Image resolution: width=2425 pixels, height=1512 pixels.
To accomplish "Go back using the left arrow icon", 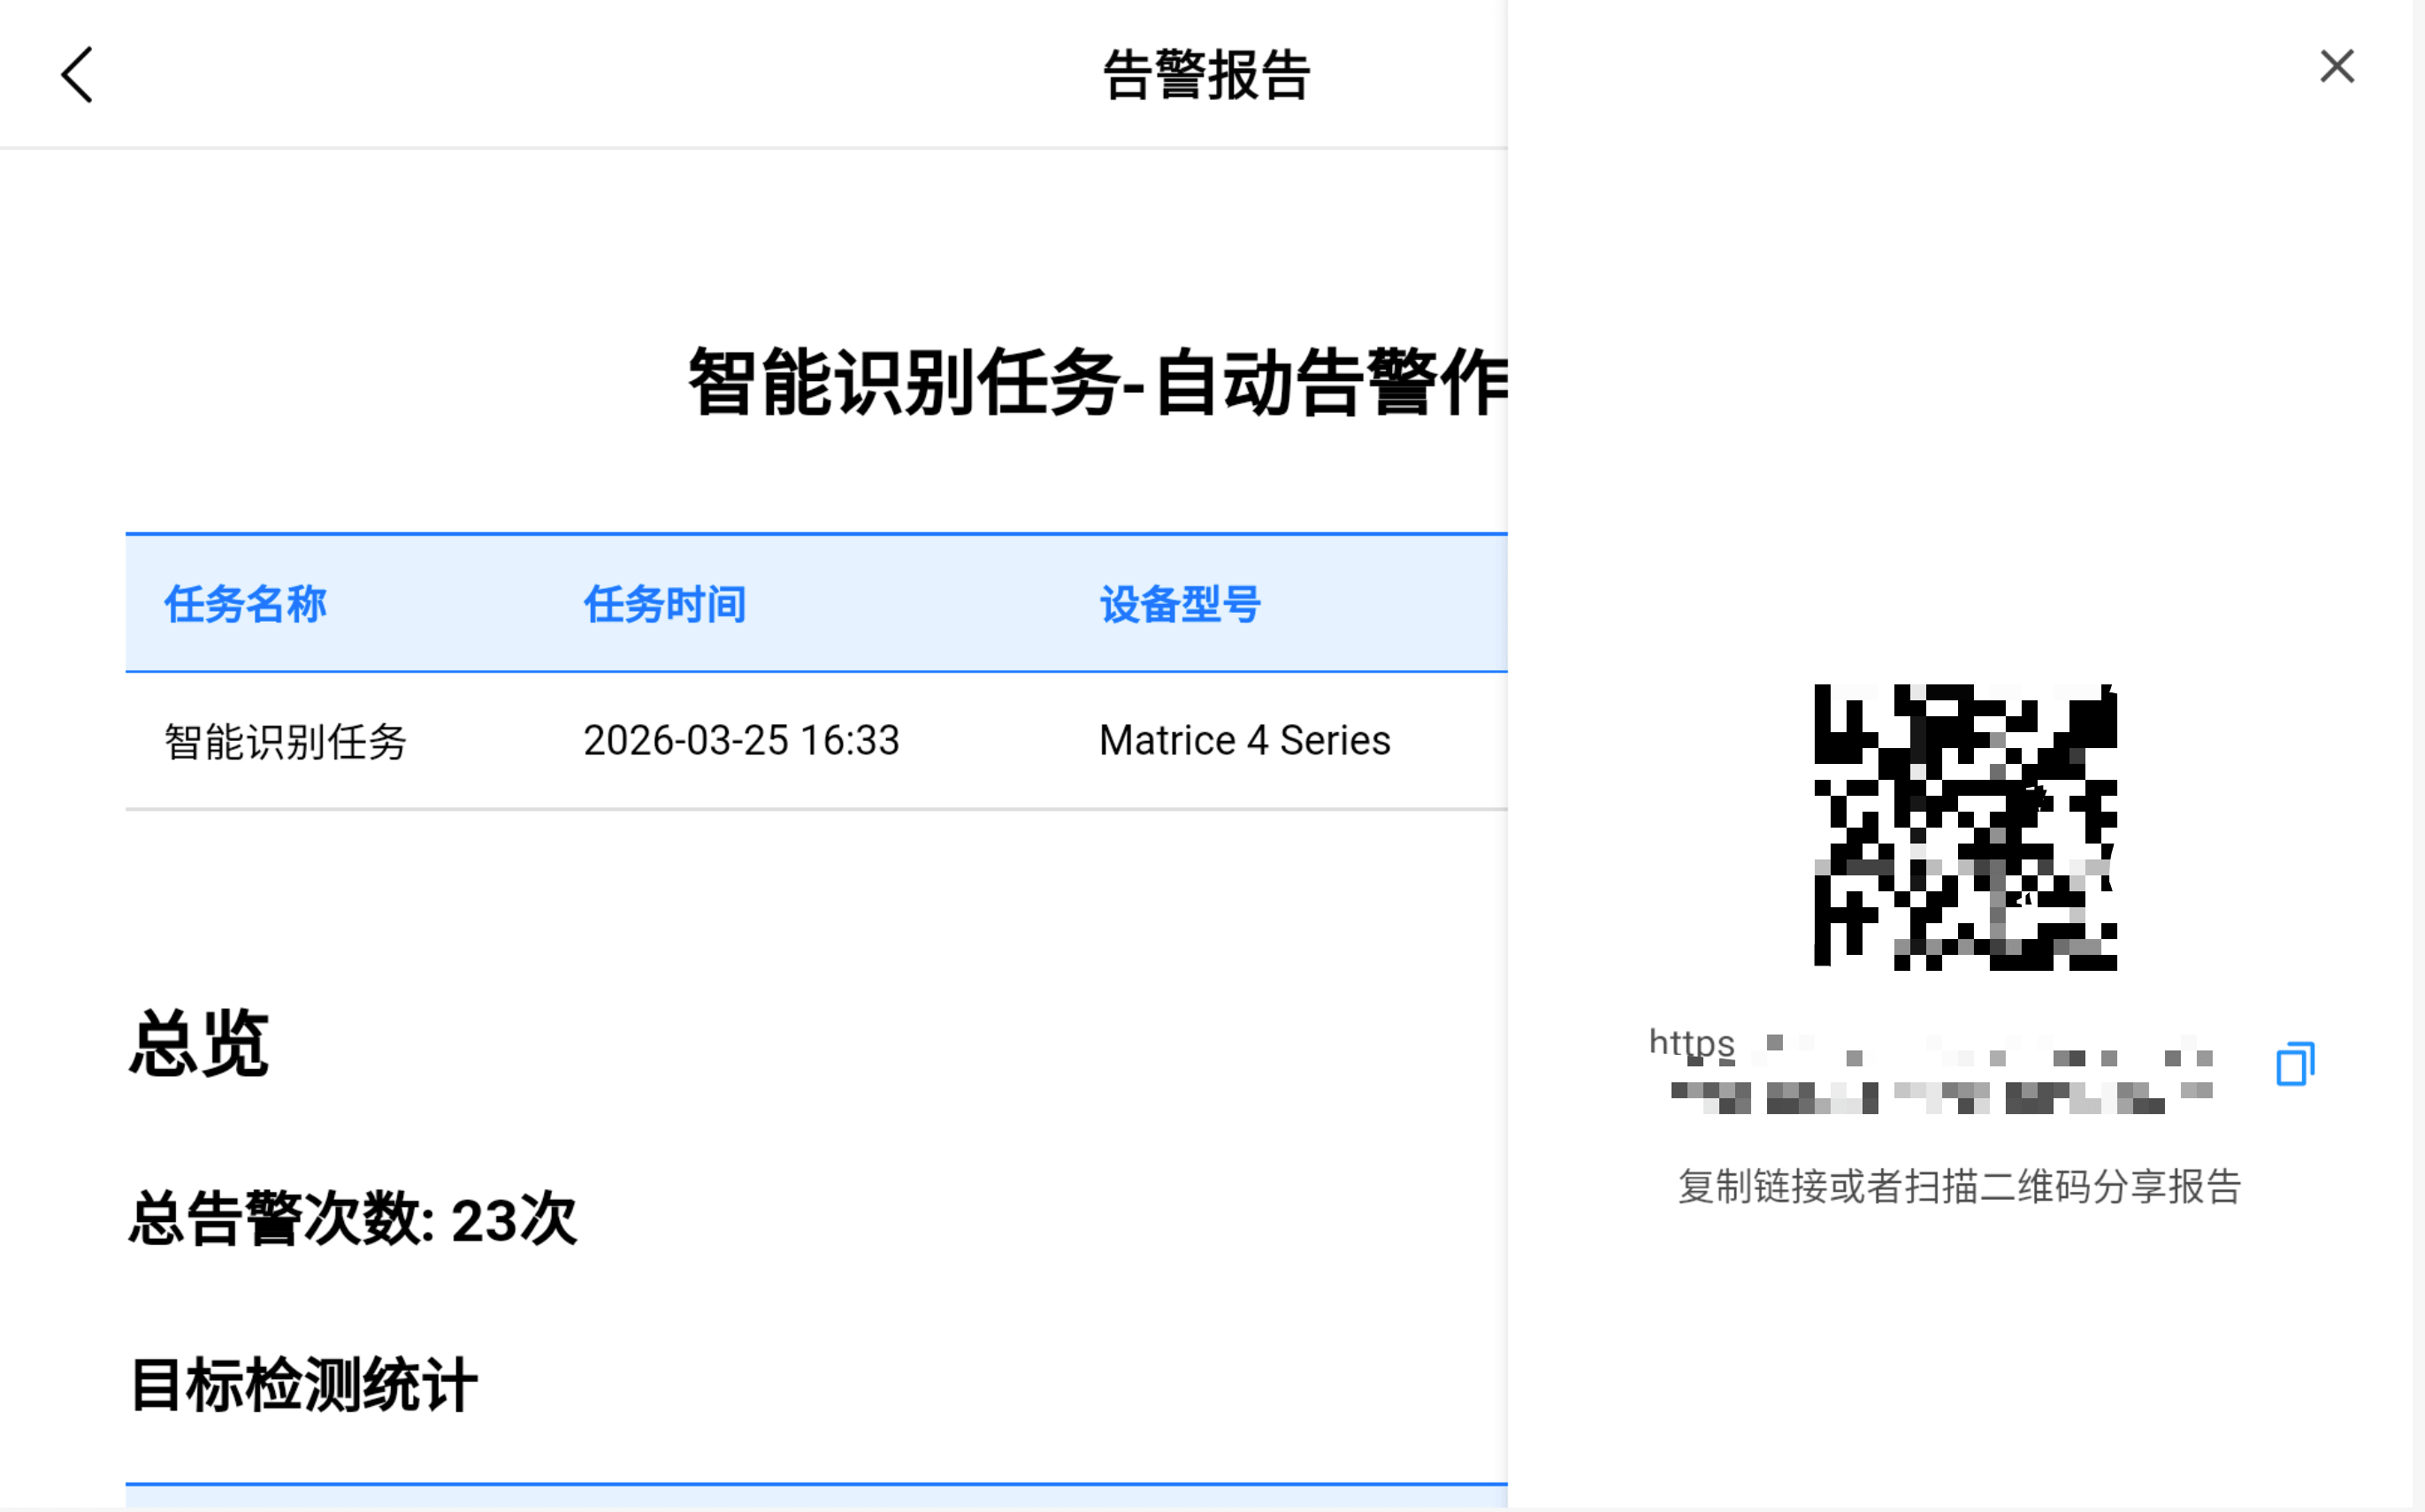I will point(77,75).
